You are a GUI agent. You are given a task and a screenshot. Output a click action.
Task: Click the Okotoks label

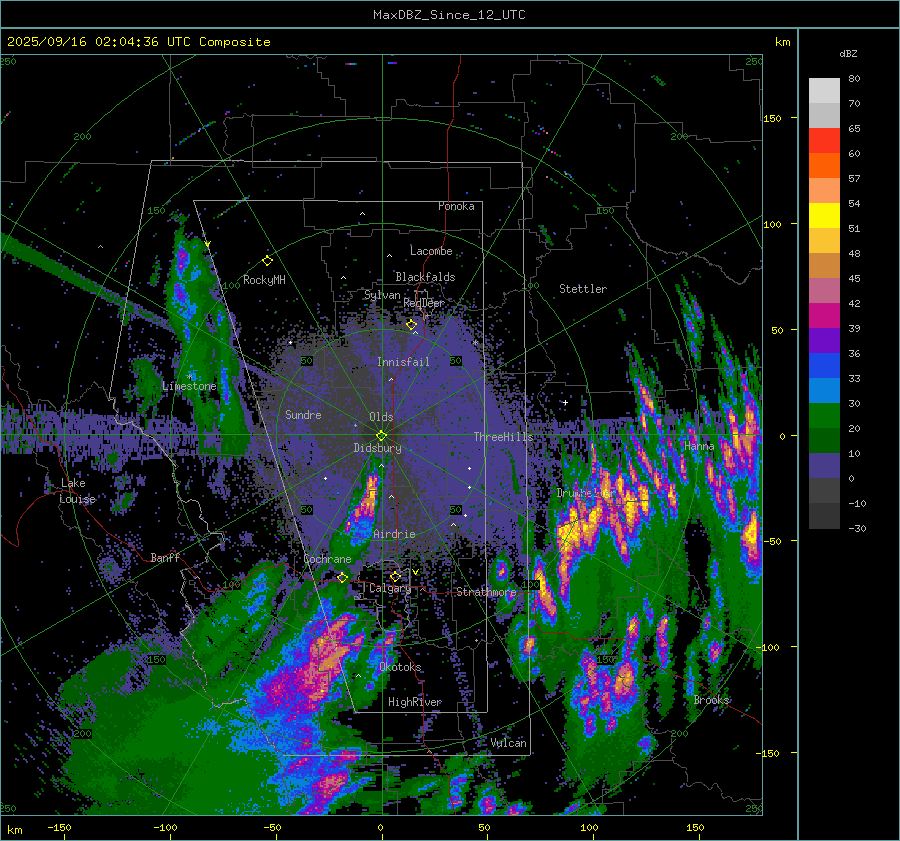pyautogui.click(x=400, y=667)
